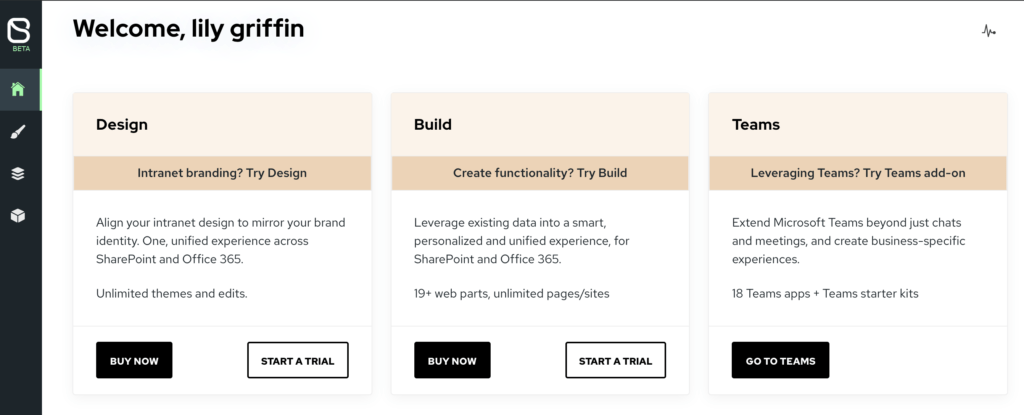
Task: Open the stacked layers icon in the sidebar
Action: click(x=18, y=174)
